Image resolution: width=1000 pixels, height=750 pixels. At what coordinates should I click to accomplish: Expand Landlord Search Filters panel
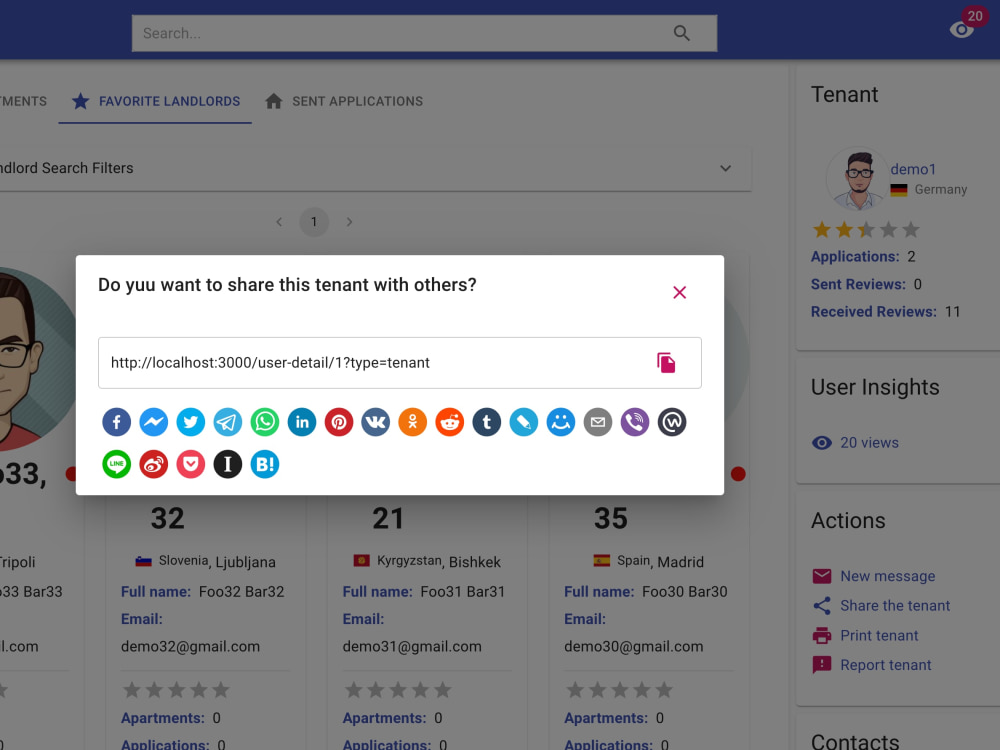pos(376,168)
